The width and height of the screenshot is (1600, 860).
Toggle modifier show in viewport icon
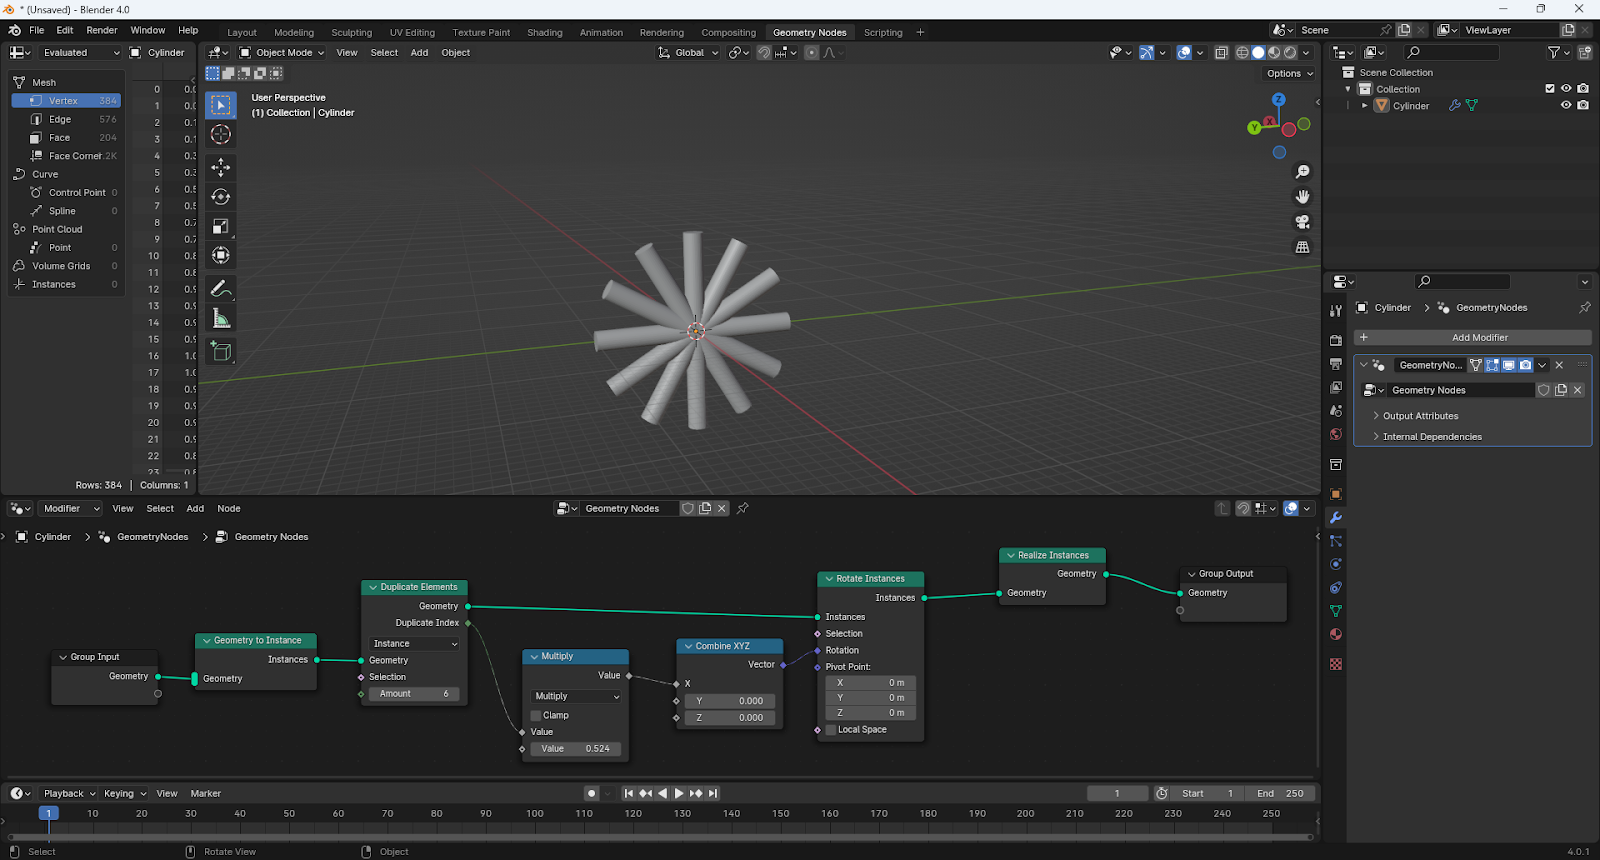click(1509, 365)
